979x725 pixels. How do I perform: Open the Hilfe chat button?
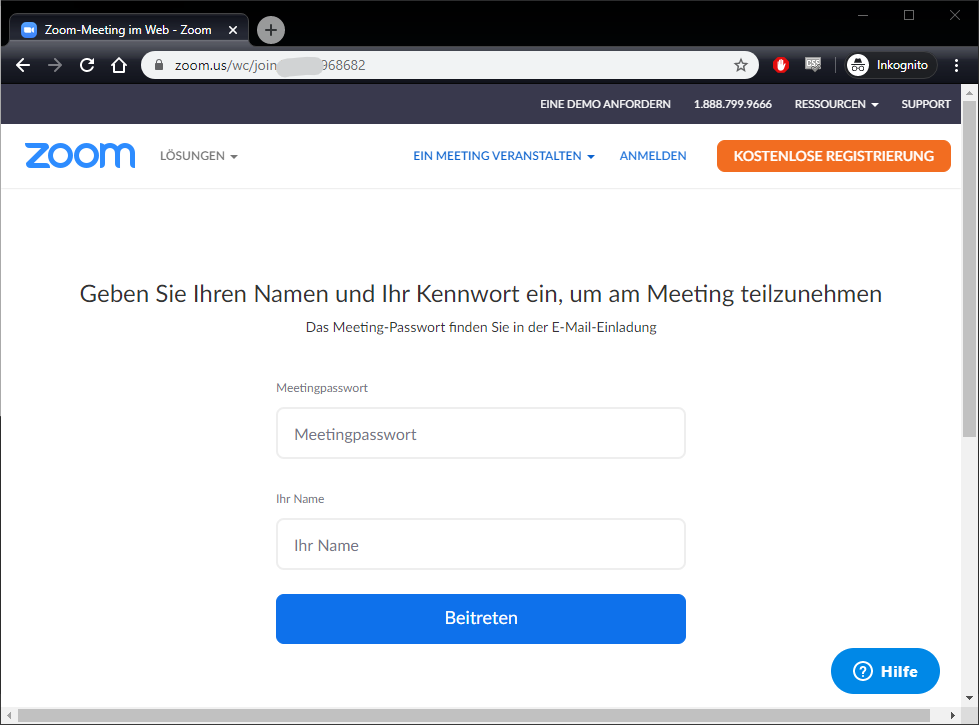885,671
